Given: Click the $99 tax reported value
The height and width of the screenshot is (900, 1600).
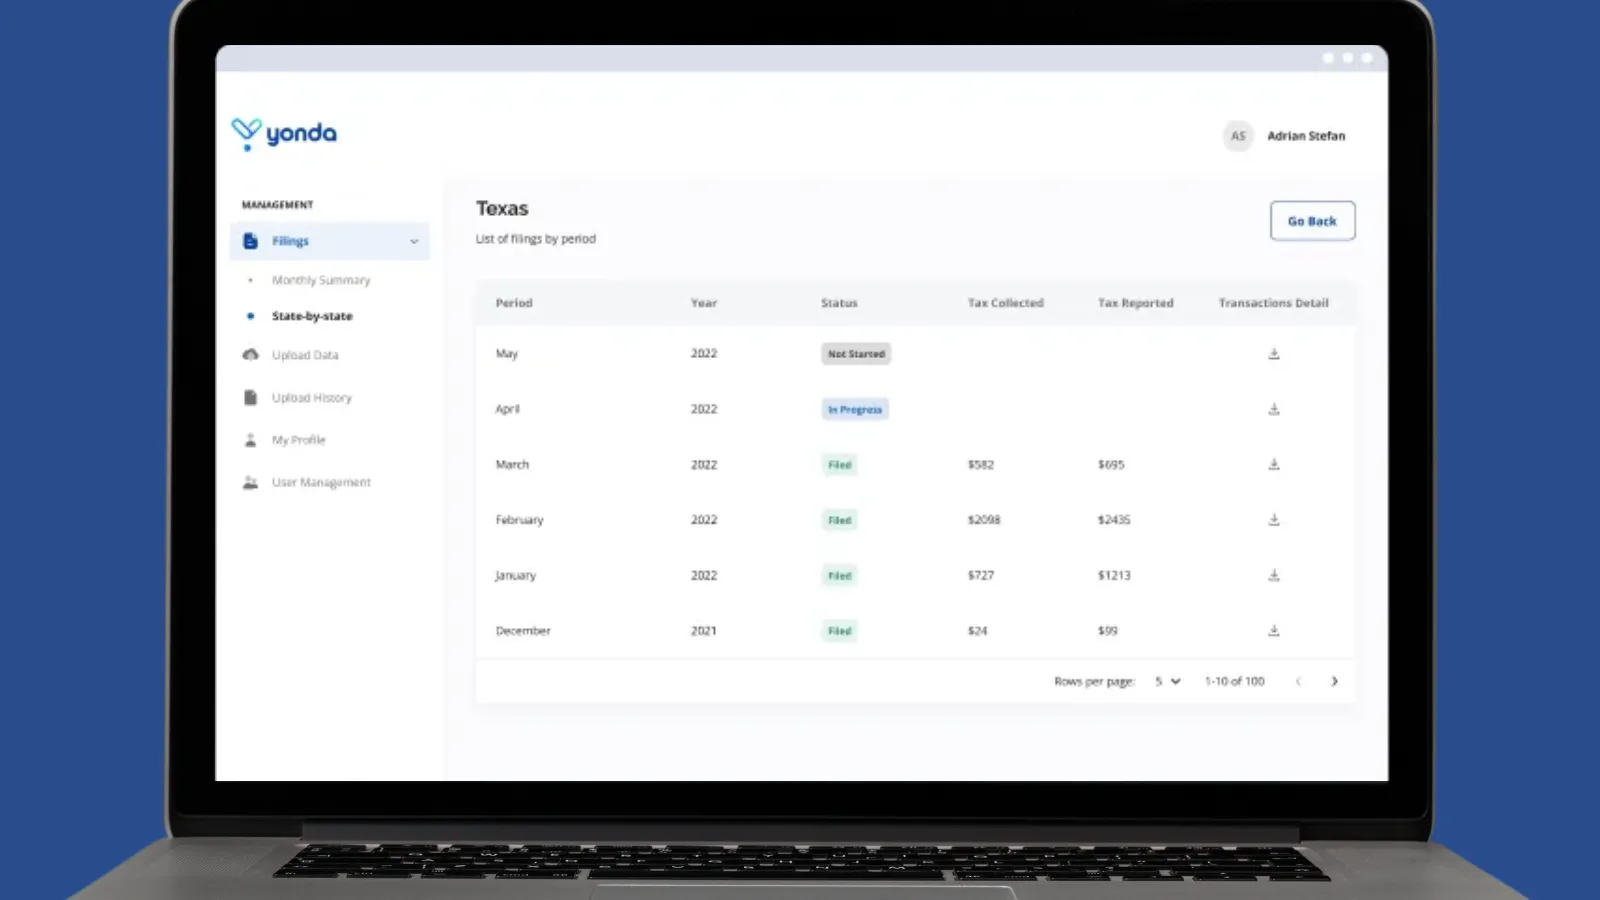Looking at the screenshot, I should 1108,631.
